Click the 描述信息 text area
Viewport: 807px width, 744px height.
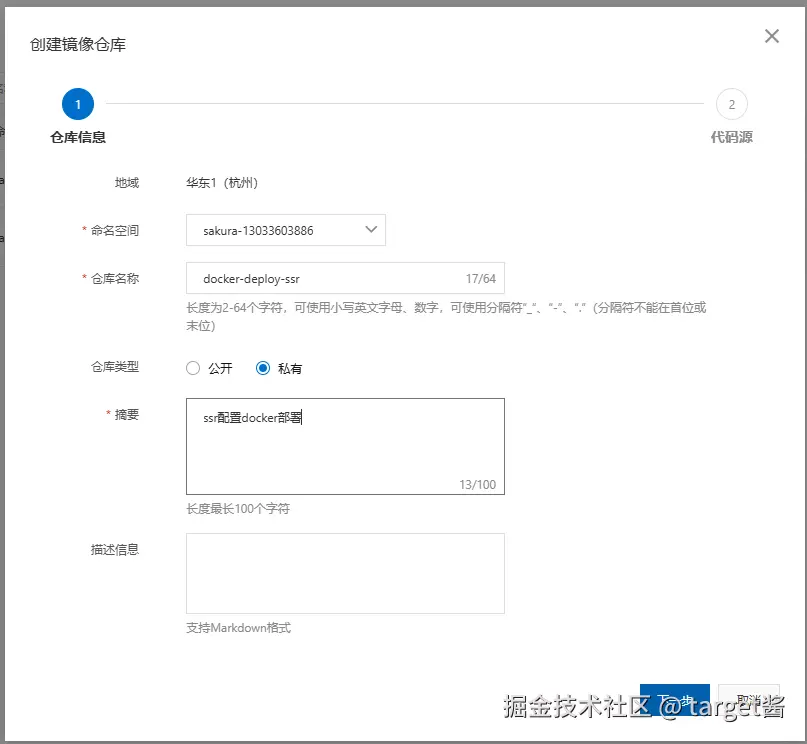tap(345, 573)
